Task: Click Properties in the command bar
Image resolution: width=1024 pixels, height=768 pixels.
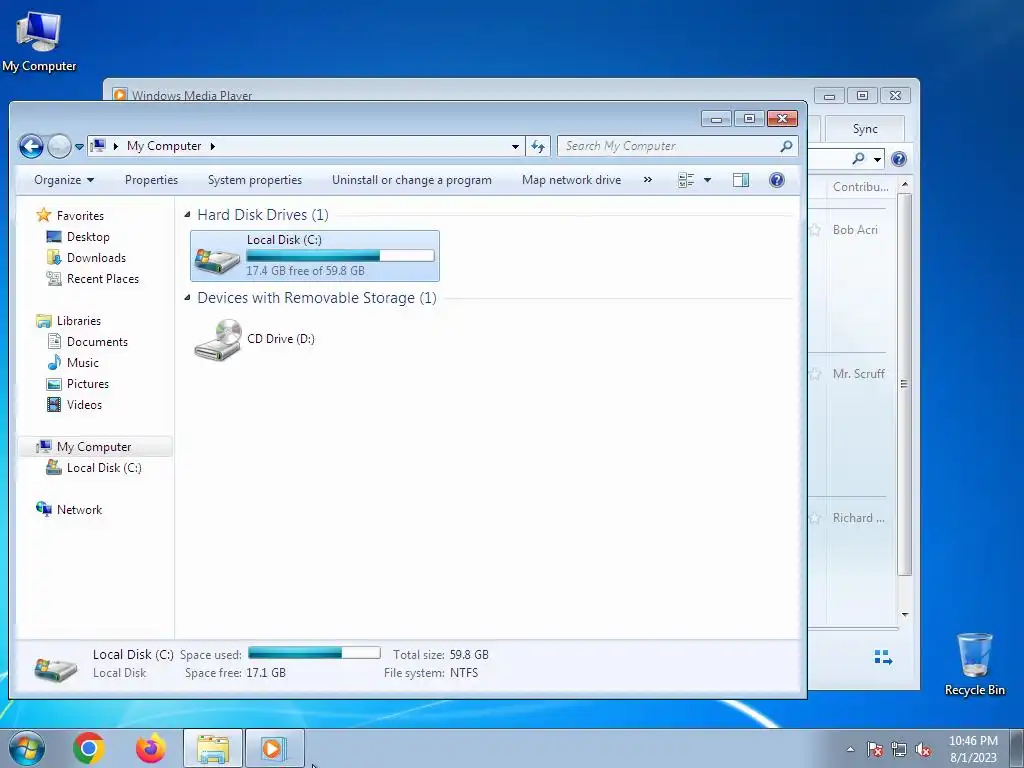Action: [151, 180]
